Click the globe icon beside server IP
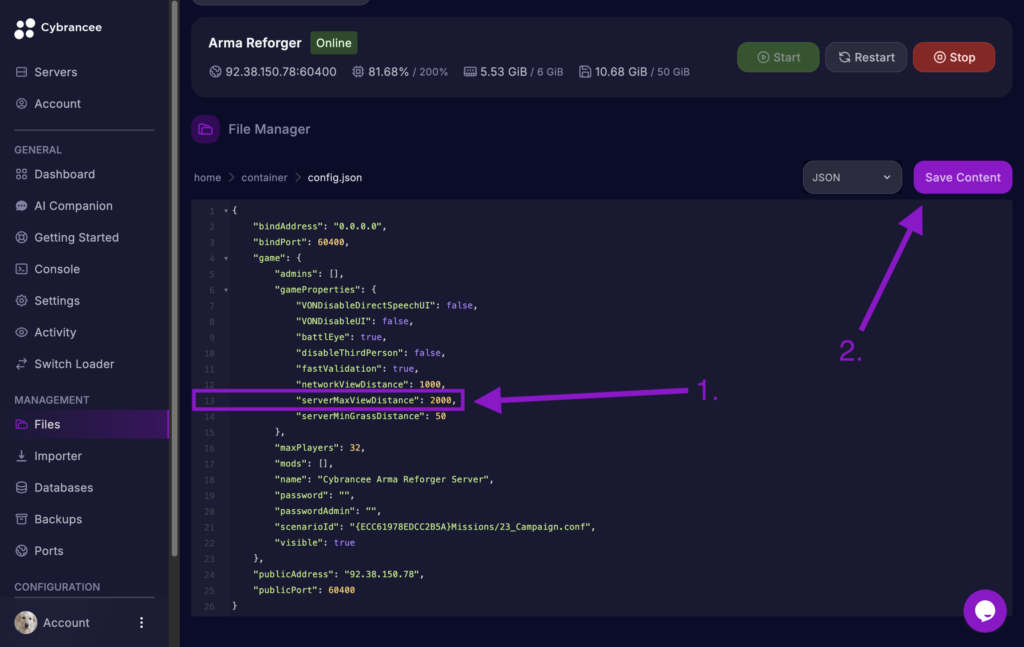The width and height of the screenshot is (1024, 647). coord(216,72)
